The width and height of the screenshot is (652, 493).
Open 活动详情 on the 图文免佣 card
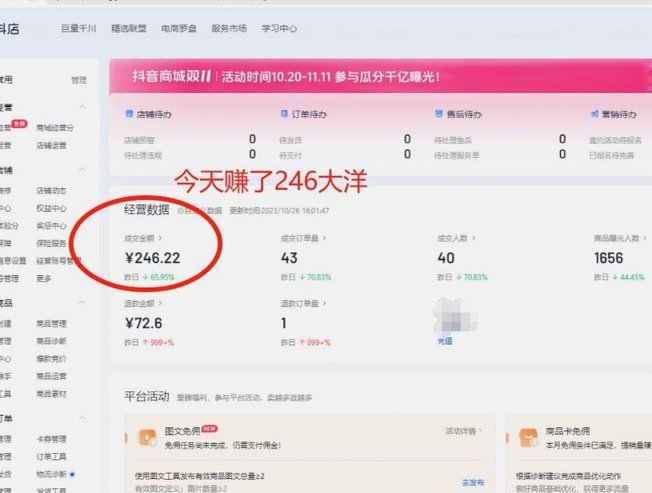464,431
